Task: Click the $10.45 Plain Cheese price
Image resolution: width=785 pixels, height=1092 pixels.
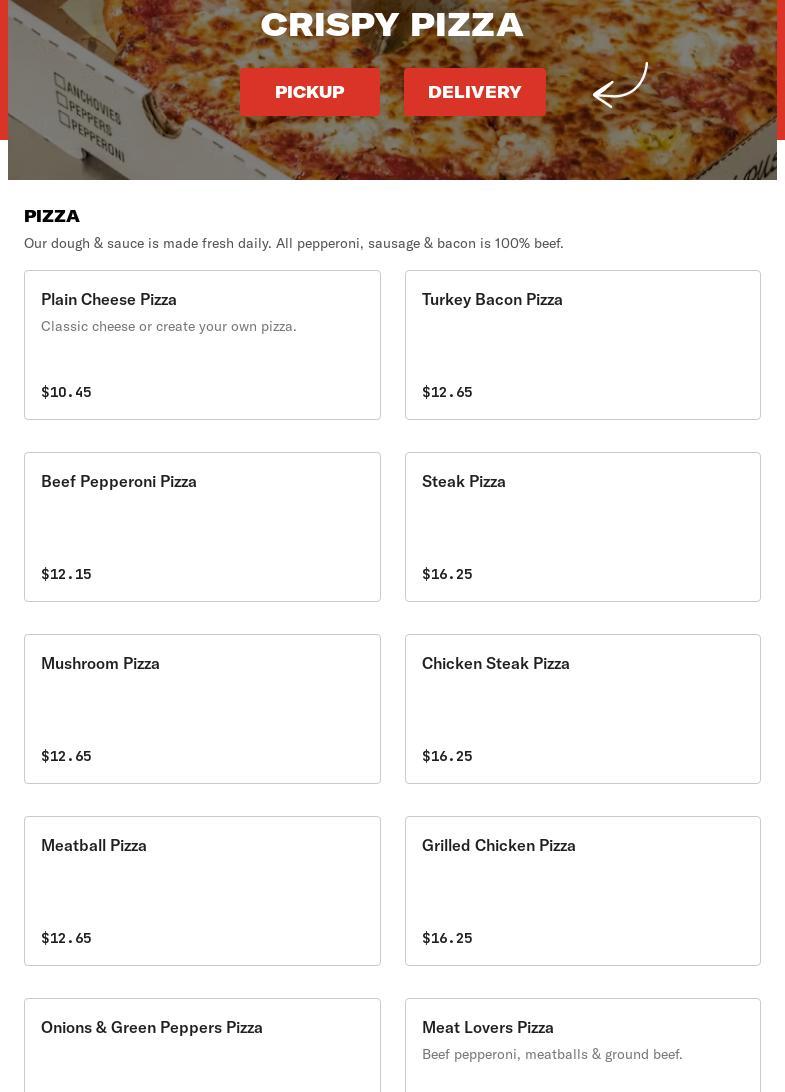Action: click(x=66, y=392)
